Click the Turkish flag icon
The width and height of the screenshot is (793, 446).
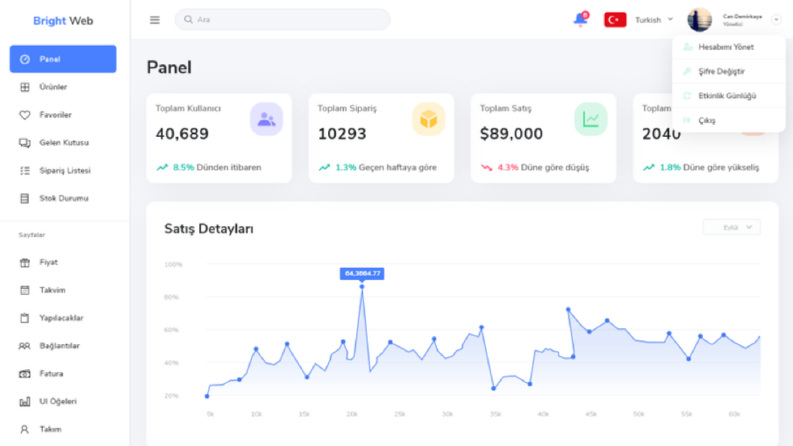point(615,20)
